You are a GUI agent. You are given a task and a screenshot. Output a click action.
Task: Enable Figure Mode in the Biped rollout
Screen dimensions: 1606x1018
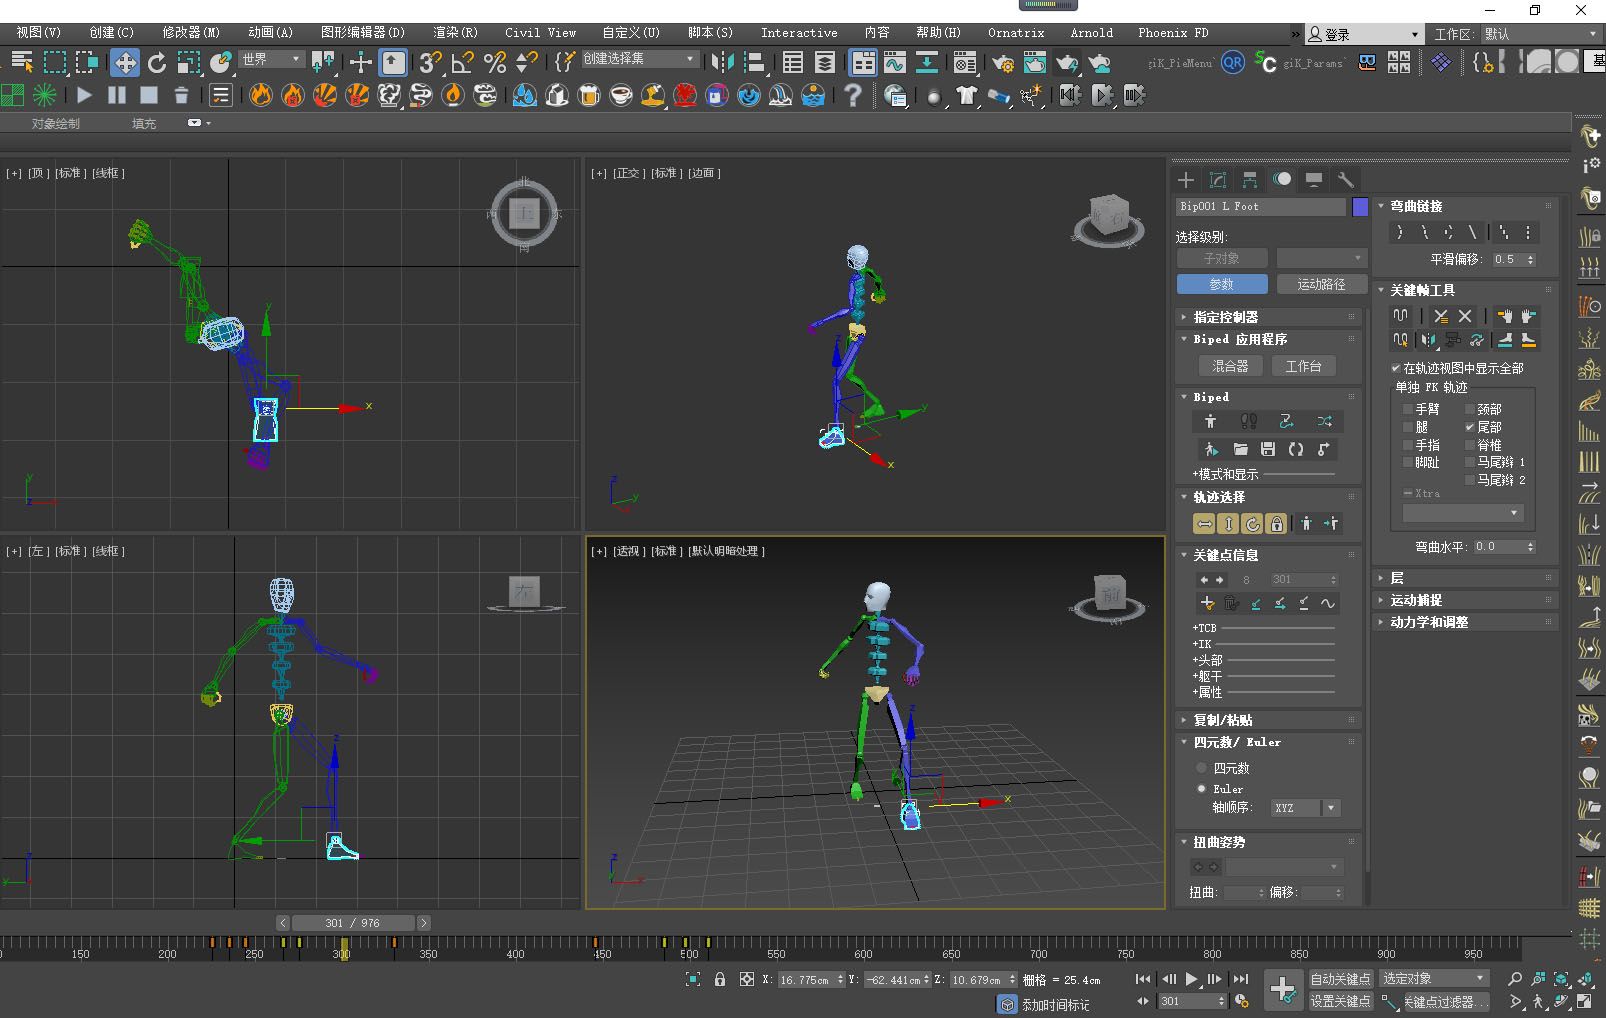click(x=1210, y=421)
